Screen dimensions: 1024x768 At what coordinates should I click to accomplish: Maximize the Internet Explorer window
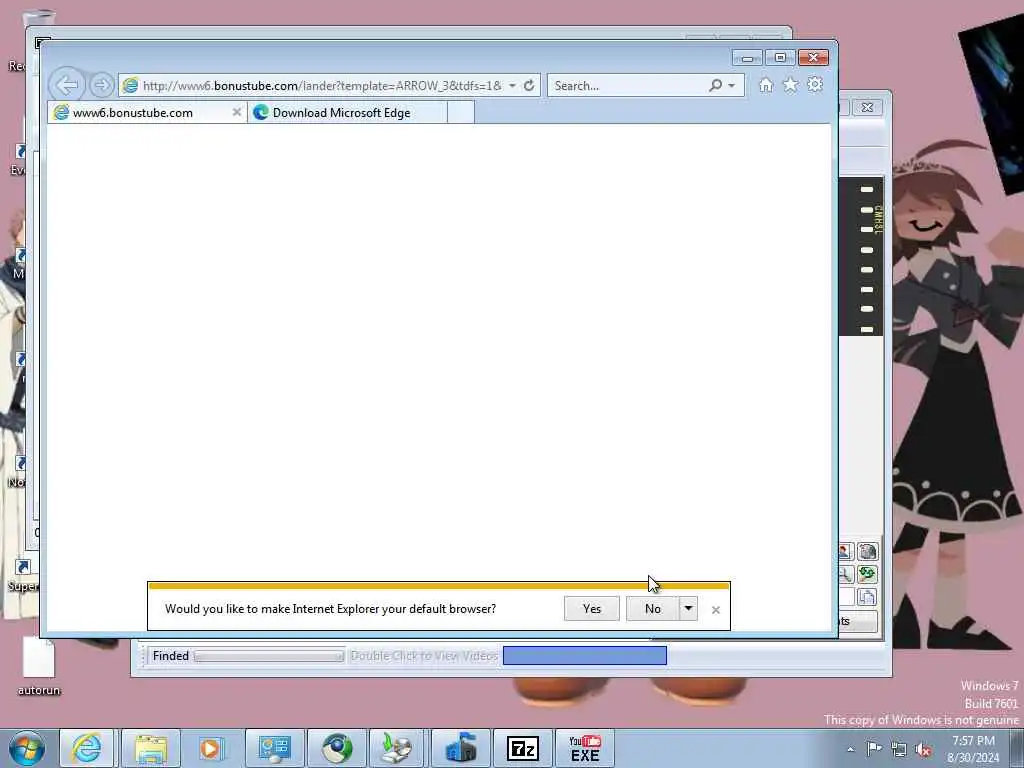780,58
